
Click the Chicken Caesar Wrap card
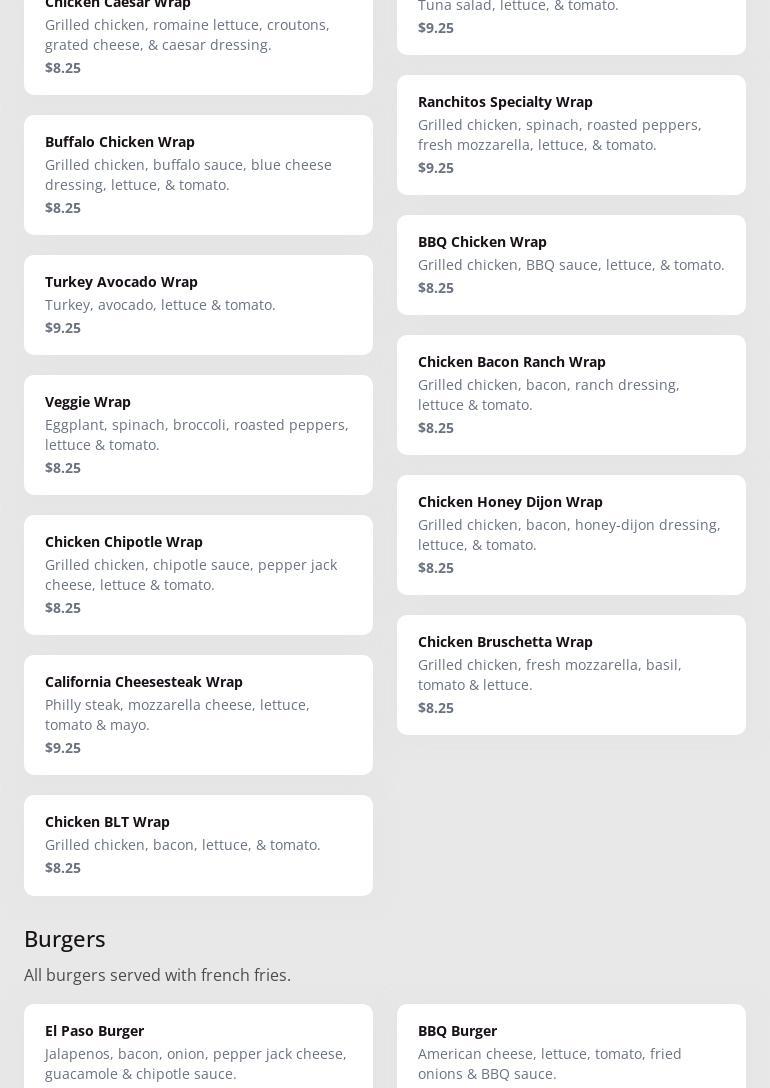coord(198,40)
